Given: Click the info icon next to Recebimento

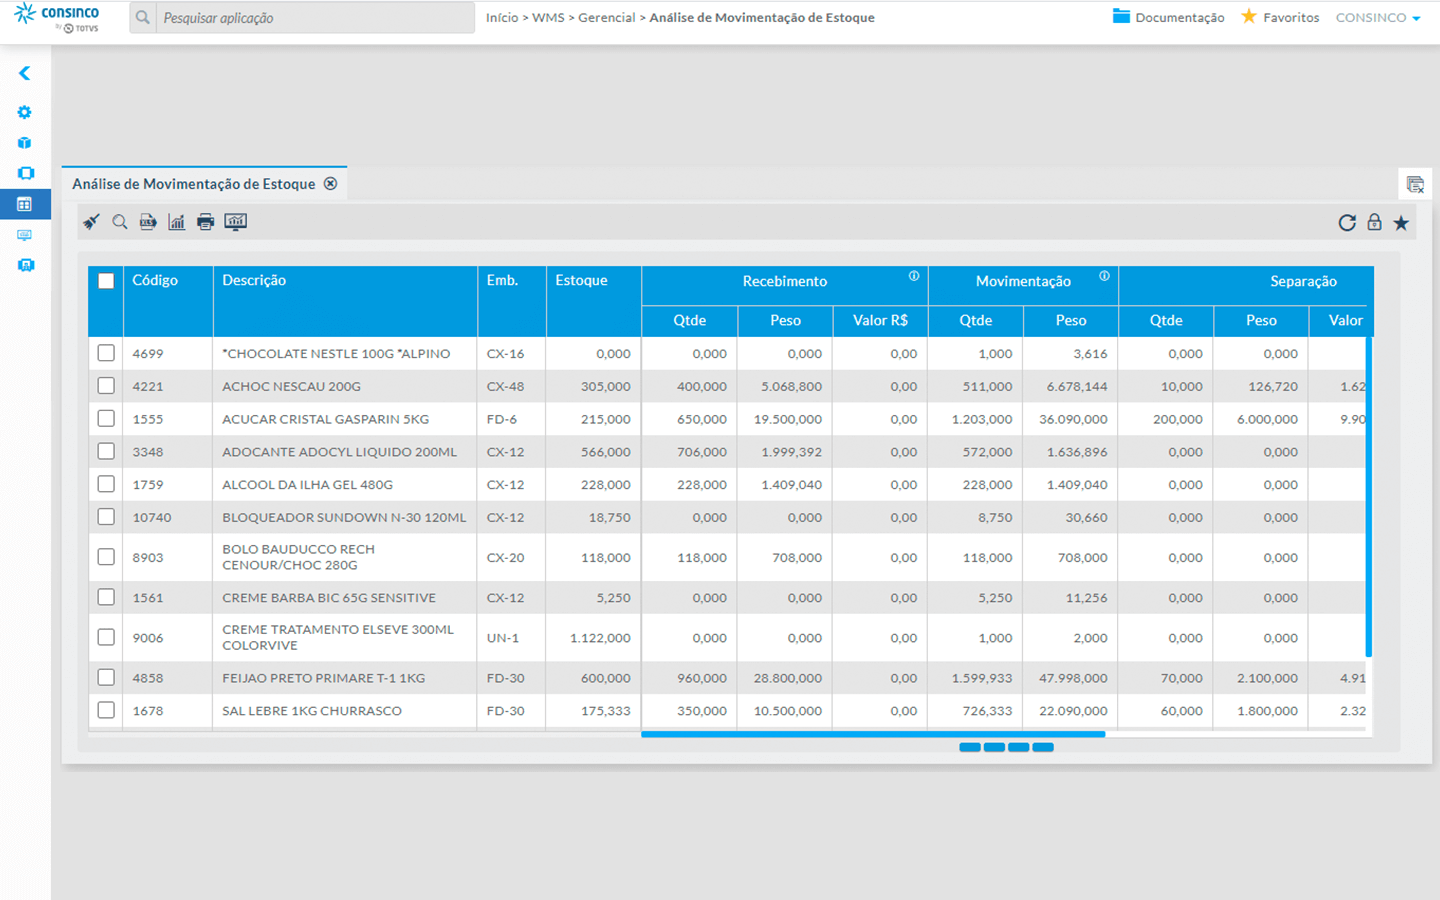Looking at the screenshot, I should click(913, 277).
